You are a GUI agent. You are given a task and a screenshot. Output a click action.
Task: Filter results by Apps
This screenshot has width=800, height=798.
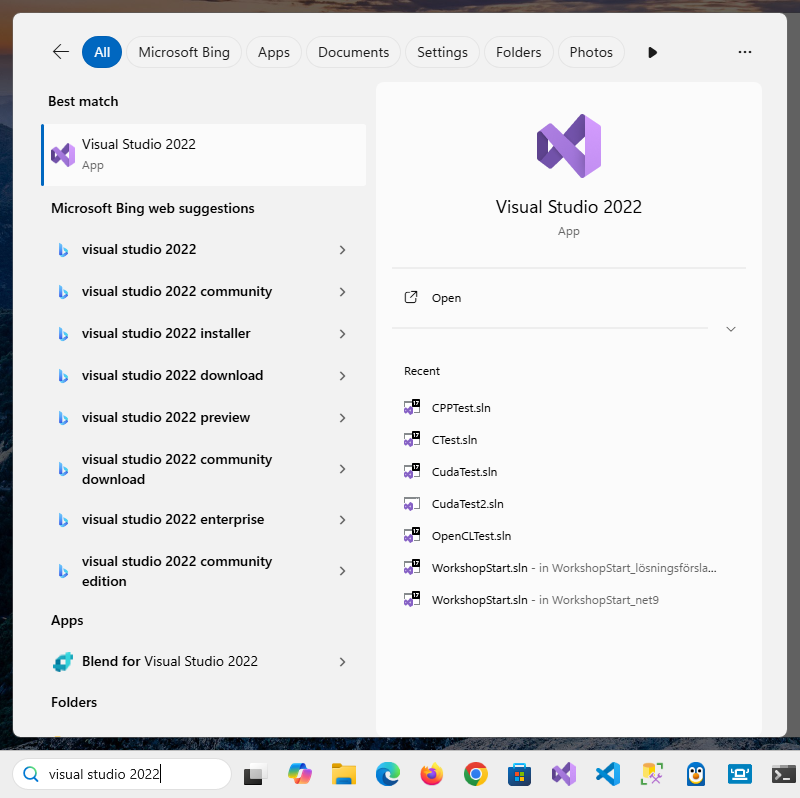[x=274, y=52]
